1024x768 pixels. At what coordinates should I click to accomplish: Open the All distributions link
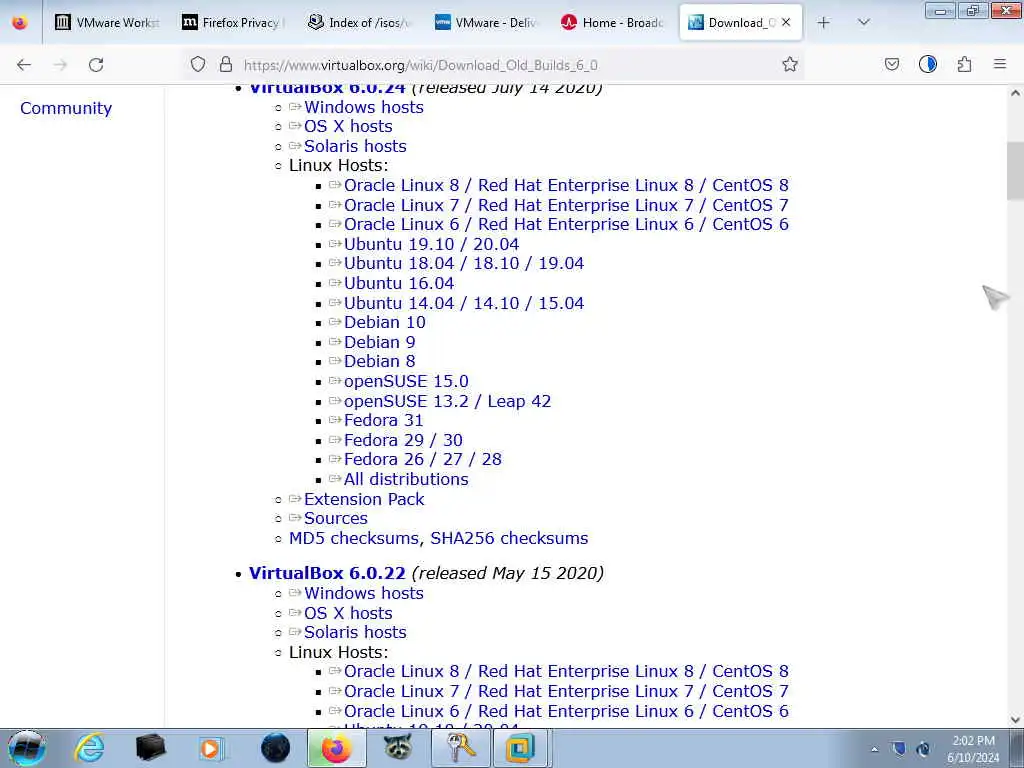406,479
